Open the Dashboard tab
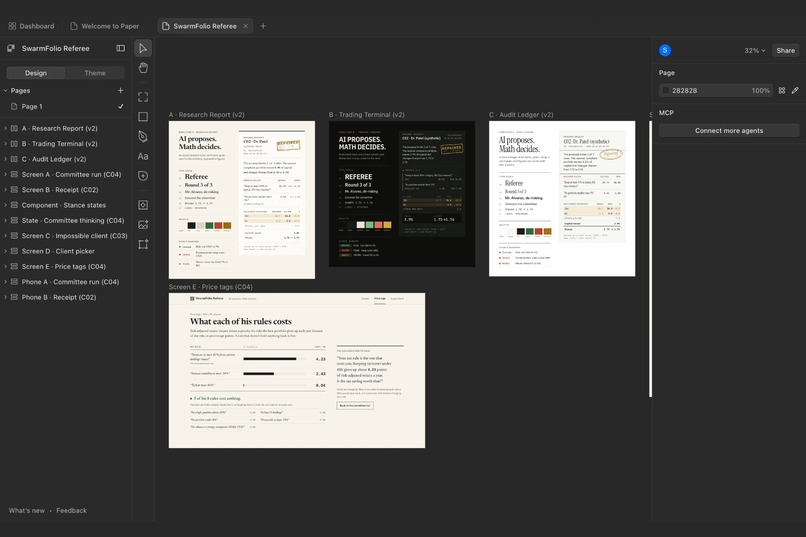Viewport: 806px width, 537px height. coord(31,26)
